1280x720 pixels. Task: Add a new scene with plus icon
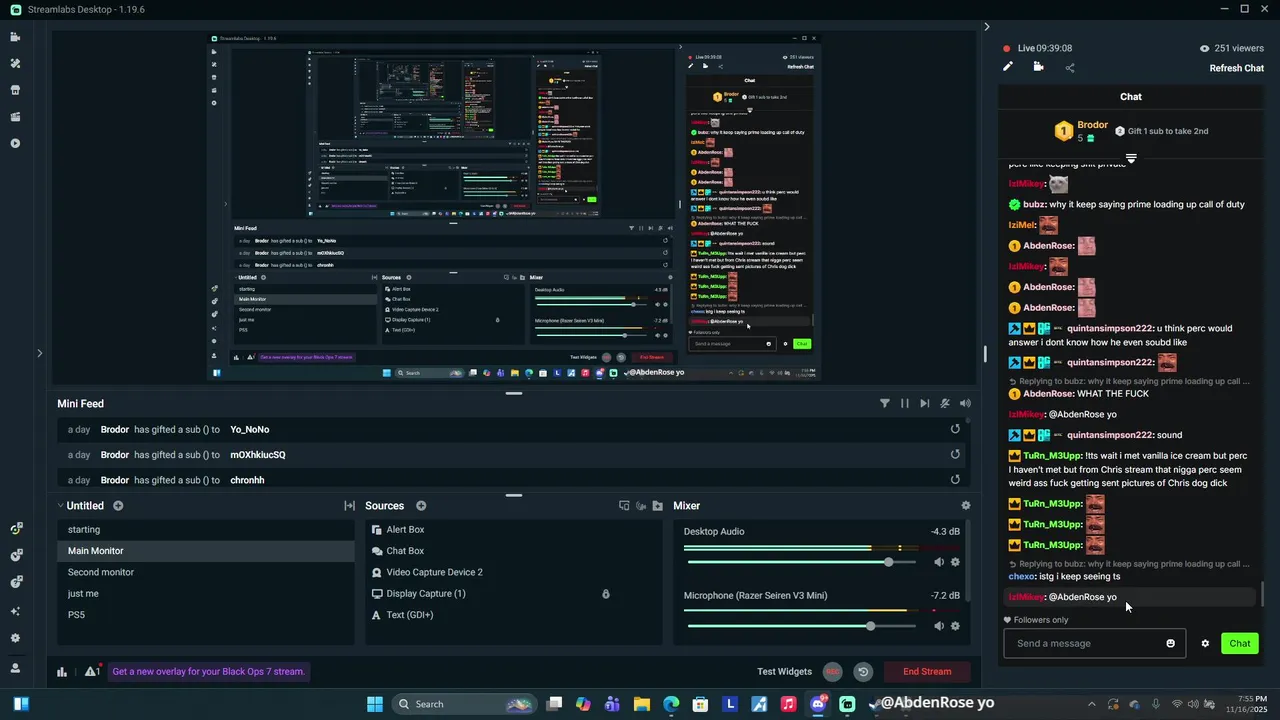click(118, 506)
